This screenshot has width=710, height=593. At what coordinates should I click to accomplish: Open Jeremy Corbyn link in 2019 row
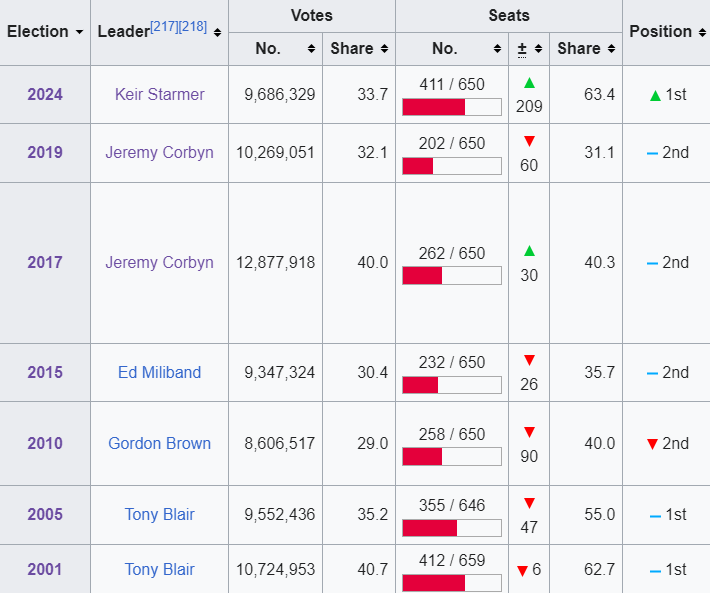[x=159, y=153]
